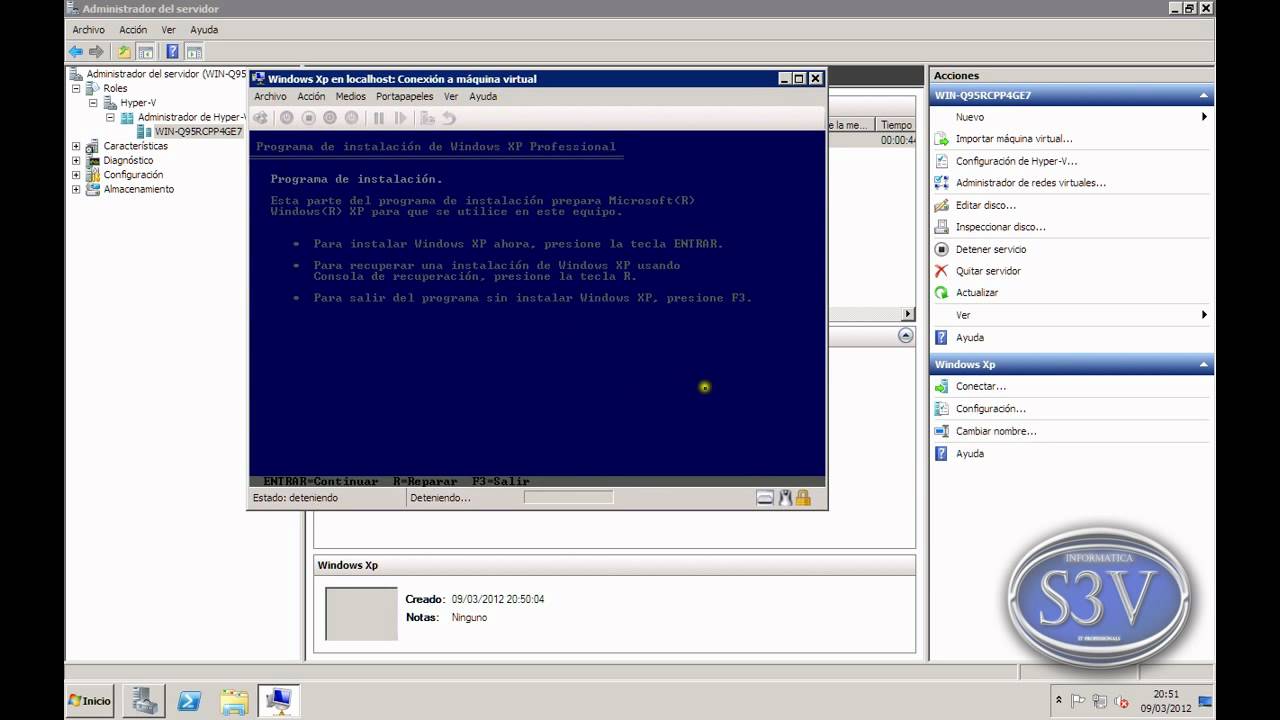Click the back arrow in Server Manager toolbar
The width and height of the screenshot is (1280, 720).
tap(76, 52)
